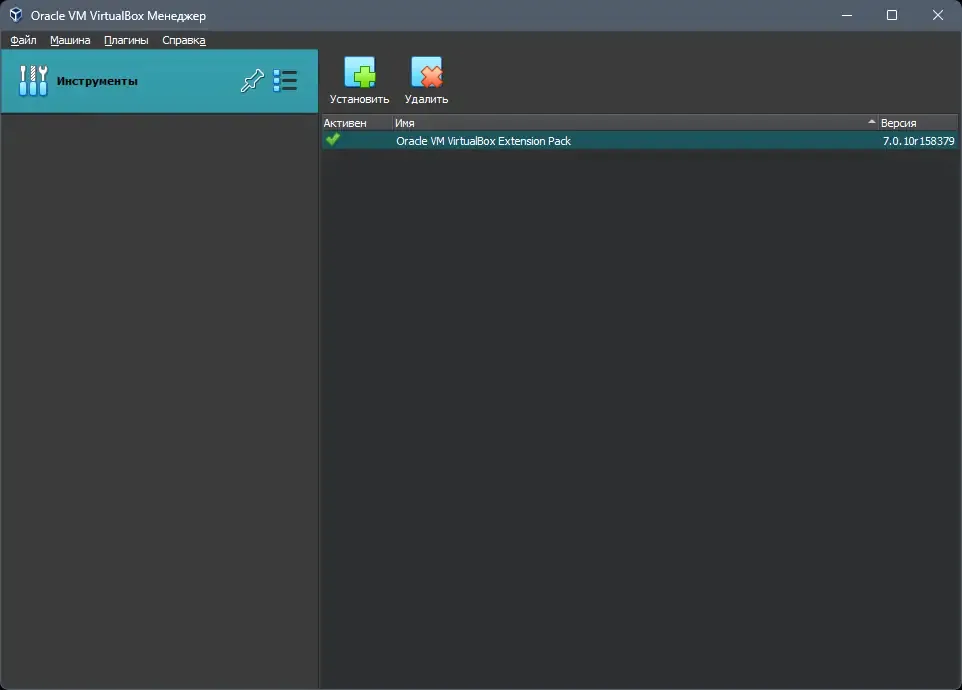Click the wrench and screwdriver Tools icon
The image size is (962, 690).
(x=33, y=81)
